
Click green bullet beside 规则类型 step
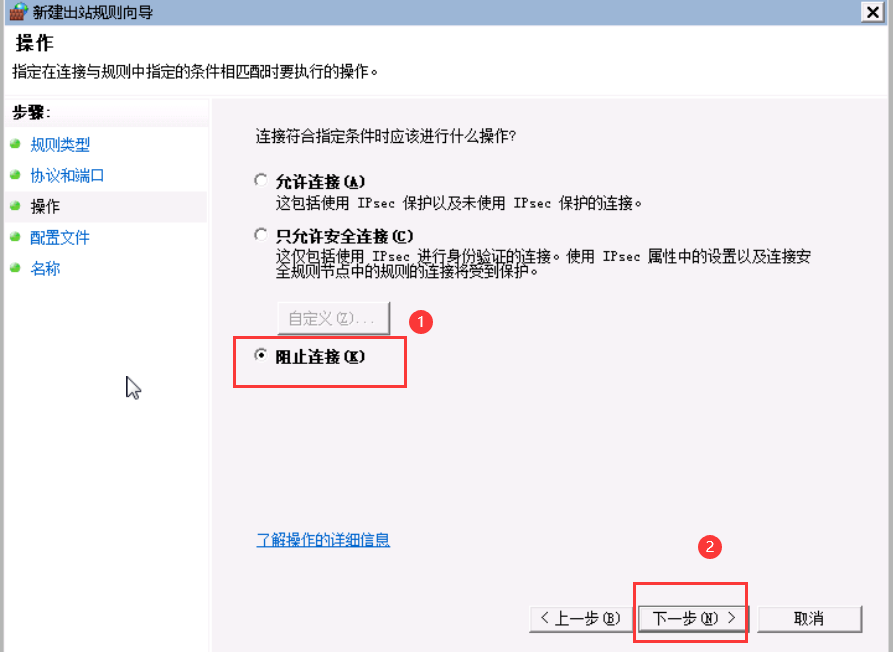pyautogui.click(x=15, y=143)
